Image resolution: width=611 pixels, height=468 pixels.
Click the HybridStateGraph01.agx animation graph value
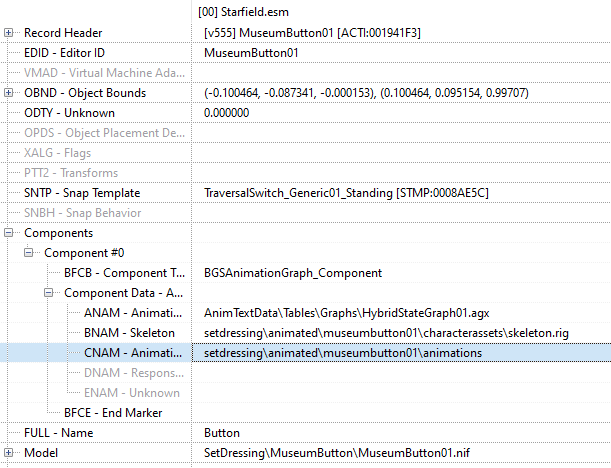click(346, 313)
